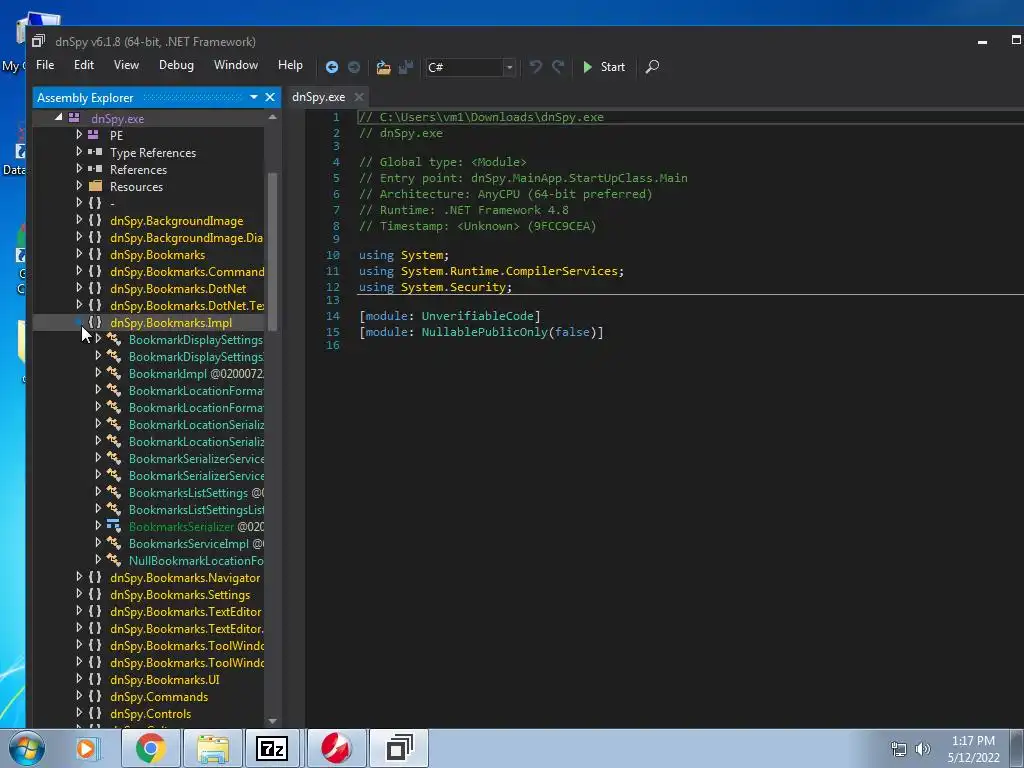Click the References node icon

click(95, 168)
